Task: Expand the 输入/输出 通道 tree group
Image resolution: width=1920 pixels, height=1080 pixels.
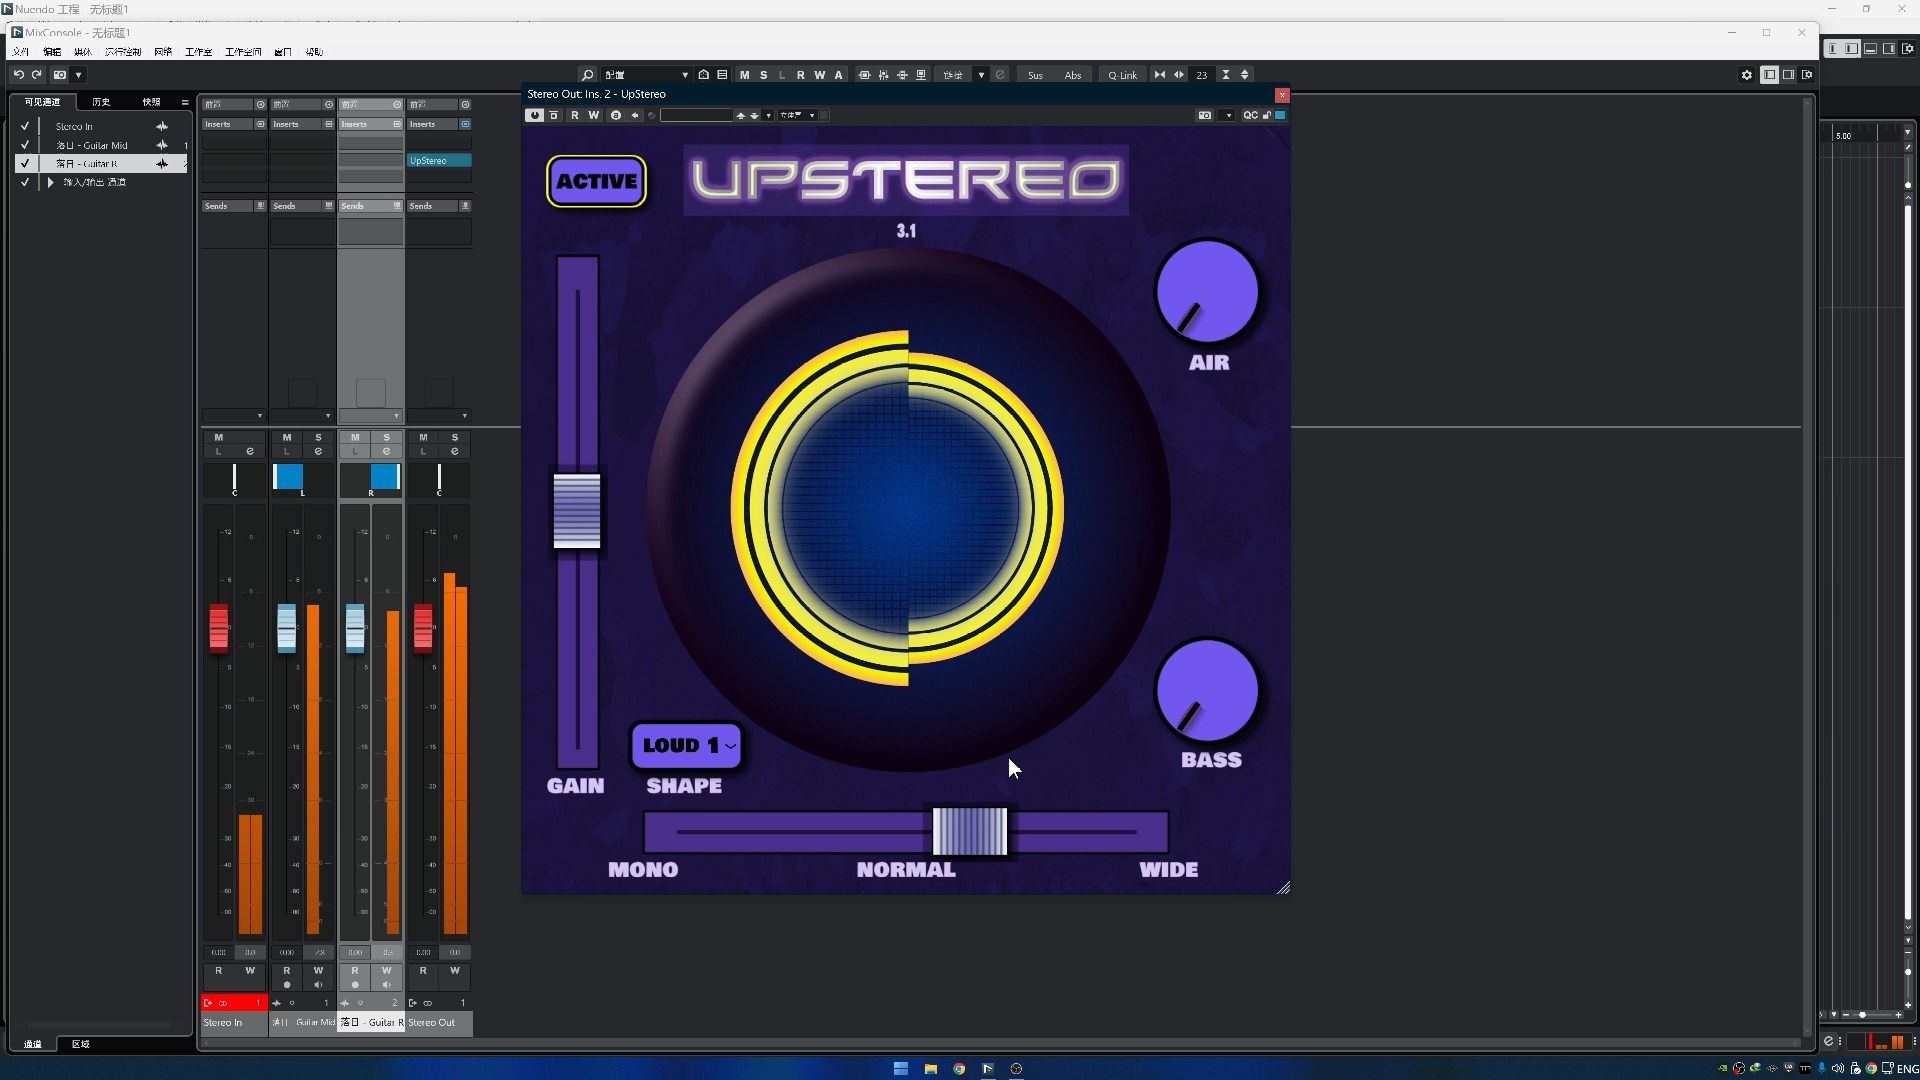Action: click(50, 183)
